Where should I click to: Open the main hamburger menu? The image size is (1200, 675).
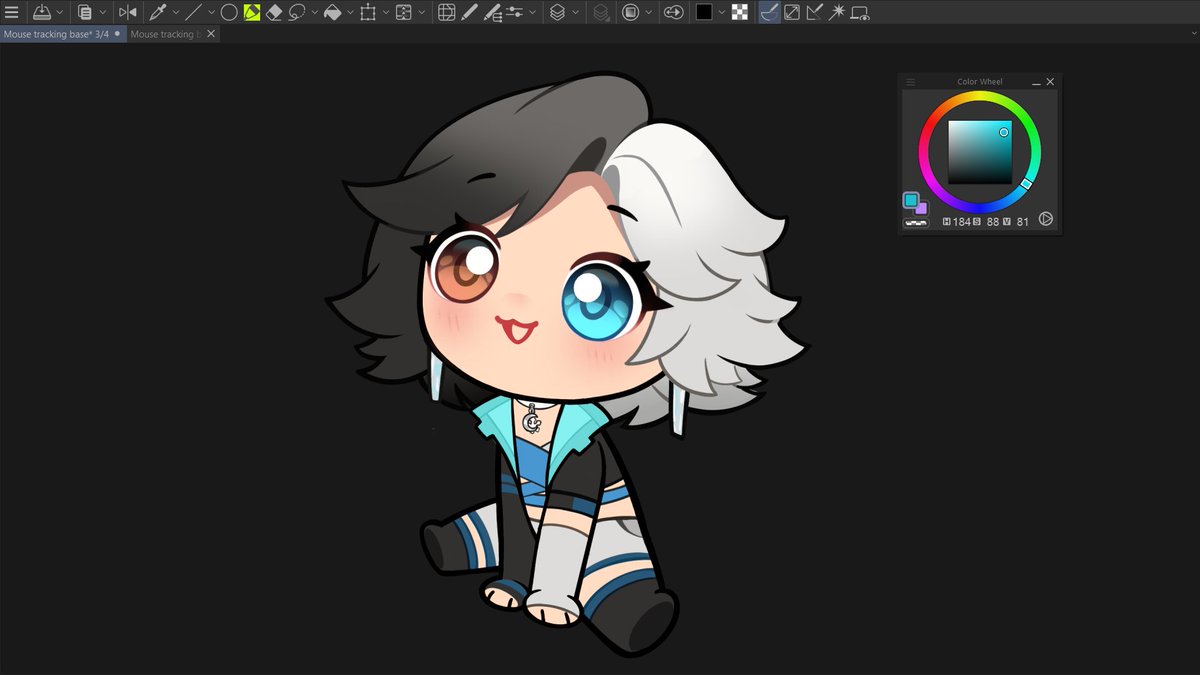tap(14, 11)
